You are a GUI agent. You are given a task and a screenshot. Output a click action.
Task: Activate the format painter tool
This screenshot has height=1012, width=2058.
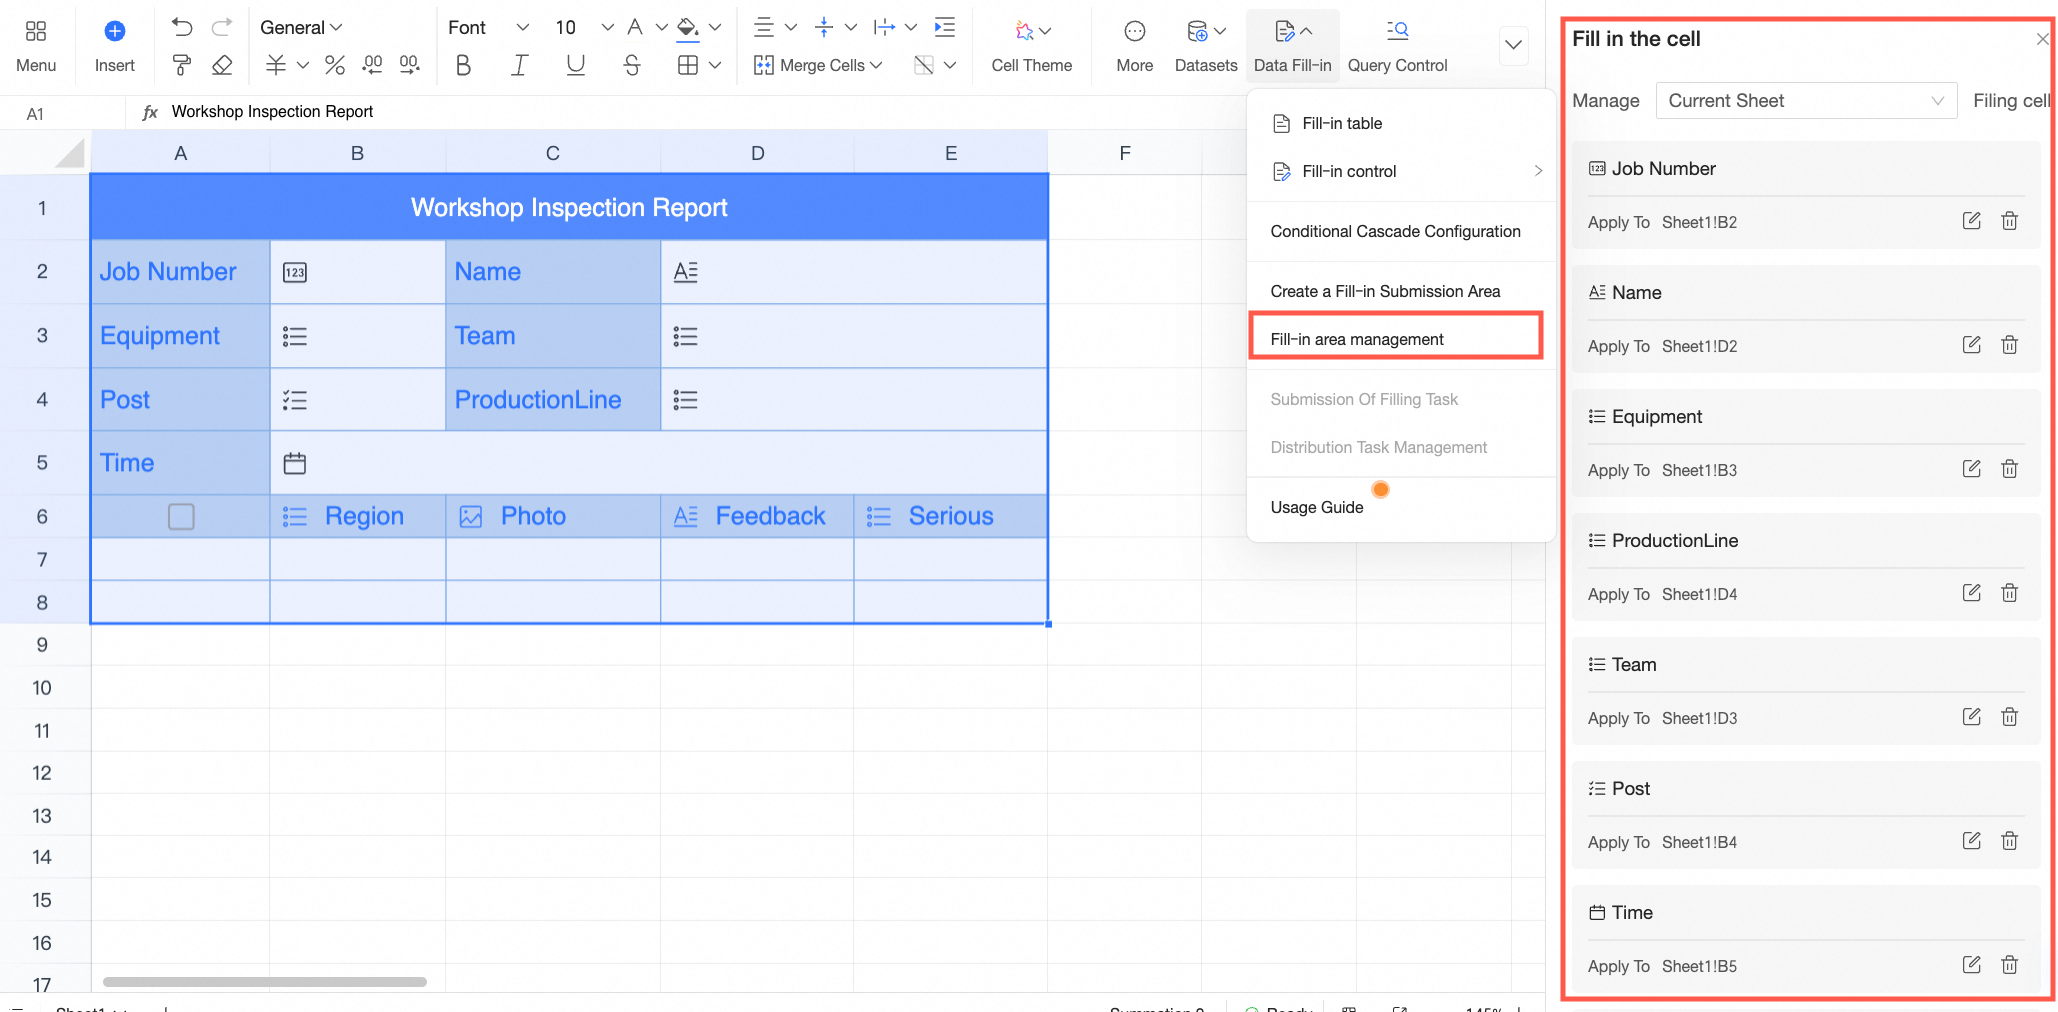pos(181,65)
